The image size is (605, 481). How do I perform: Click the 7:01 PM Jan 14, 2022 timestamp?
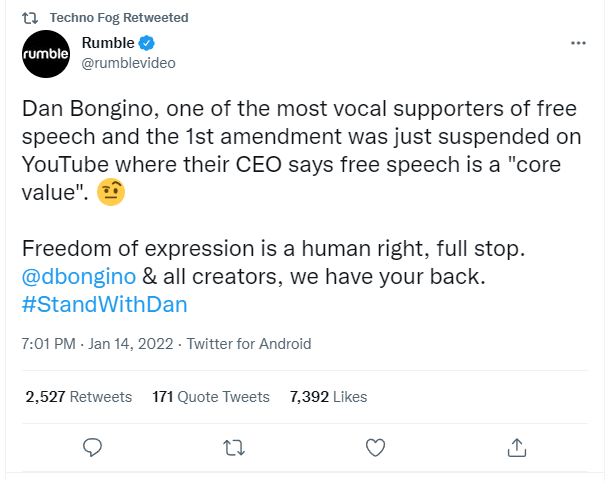point(97,344)
